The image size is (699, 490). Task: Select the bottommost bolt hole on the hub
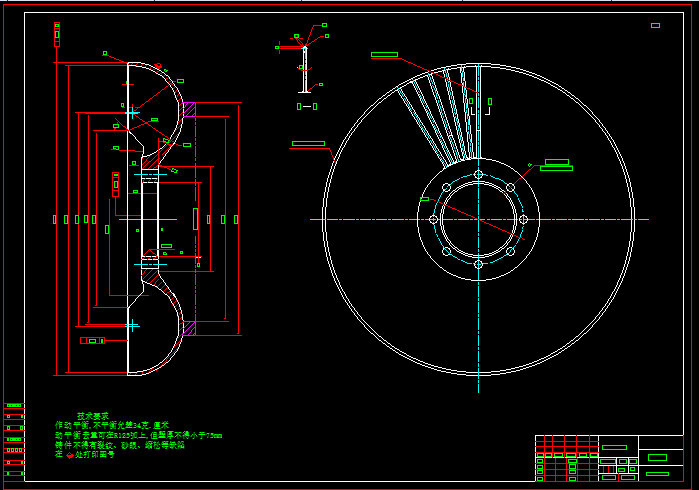point(478,264)
